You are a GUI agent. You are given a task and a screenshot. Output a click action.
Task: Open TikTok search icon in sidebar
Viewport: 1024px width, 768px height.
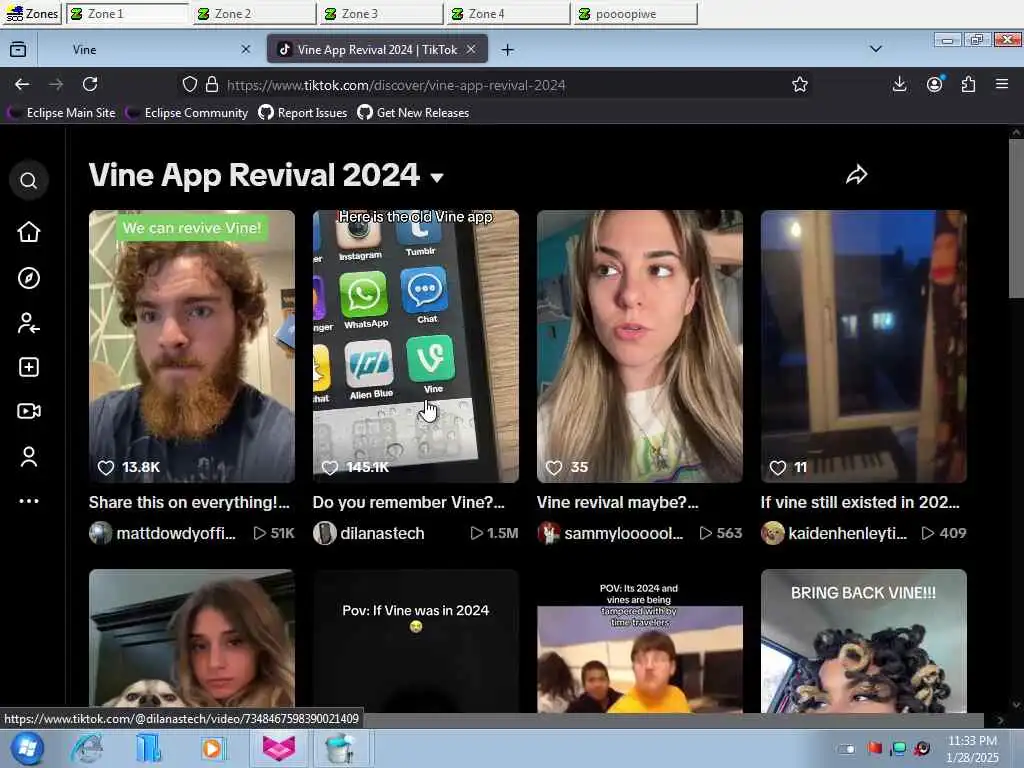point(28,180)
